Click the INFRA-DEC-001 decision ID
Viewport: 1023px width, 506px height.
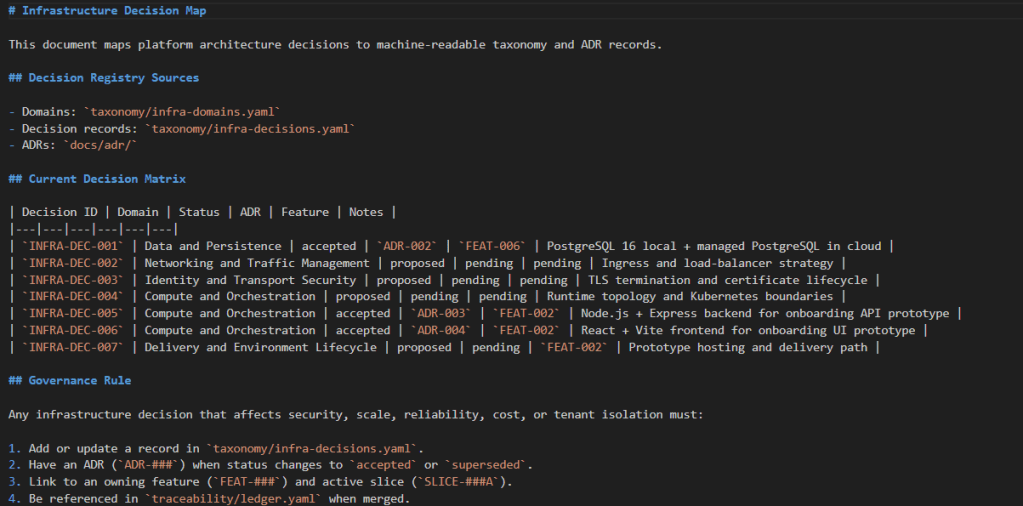click(x=76, y=246)
